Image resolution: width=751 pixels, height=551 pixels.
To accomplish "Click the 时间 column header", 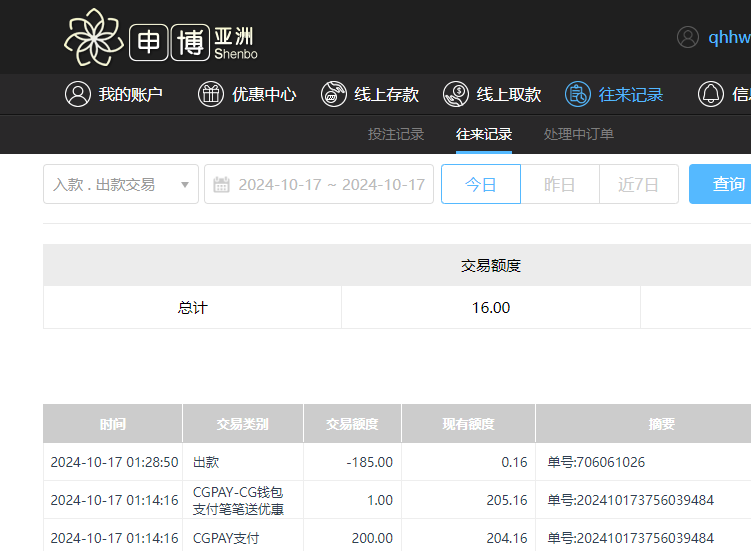I will click(113, 424).
